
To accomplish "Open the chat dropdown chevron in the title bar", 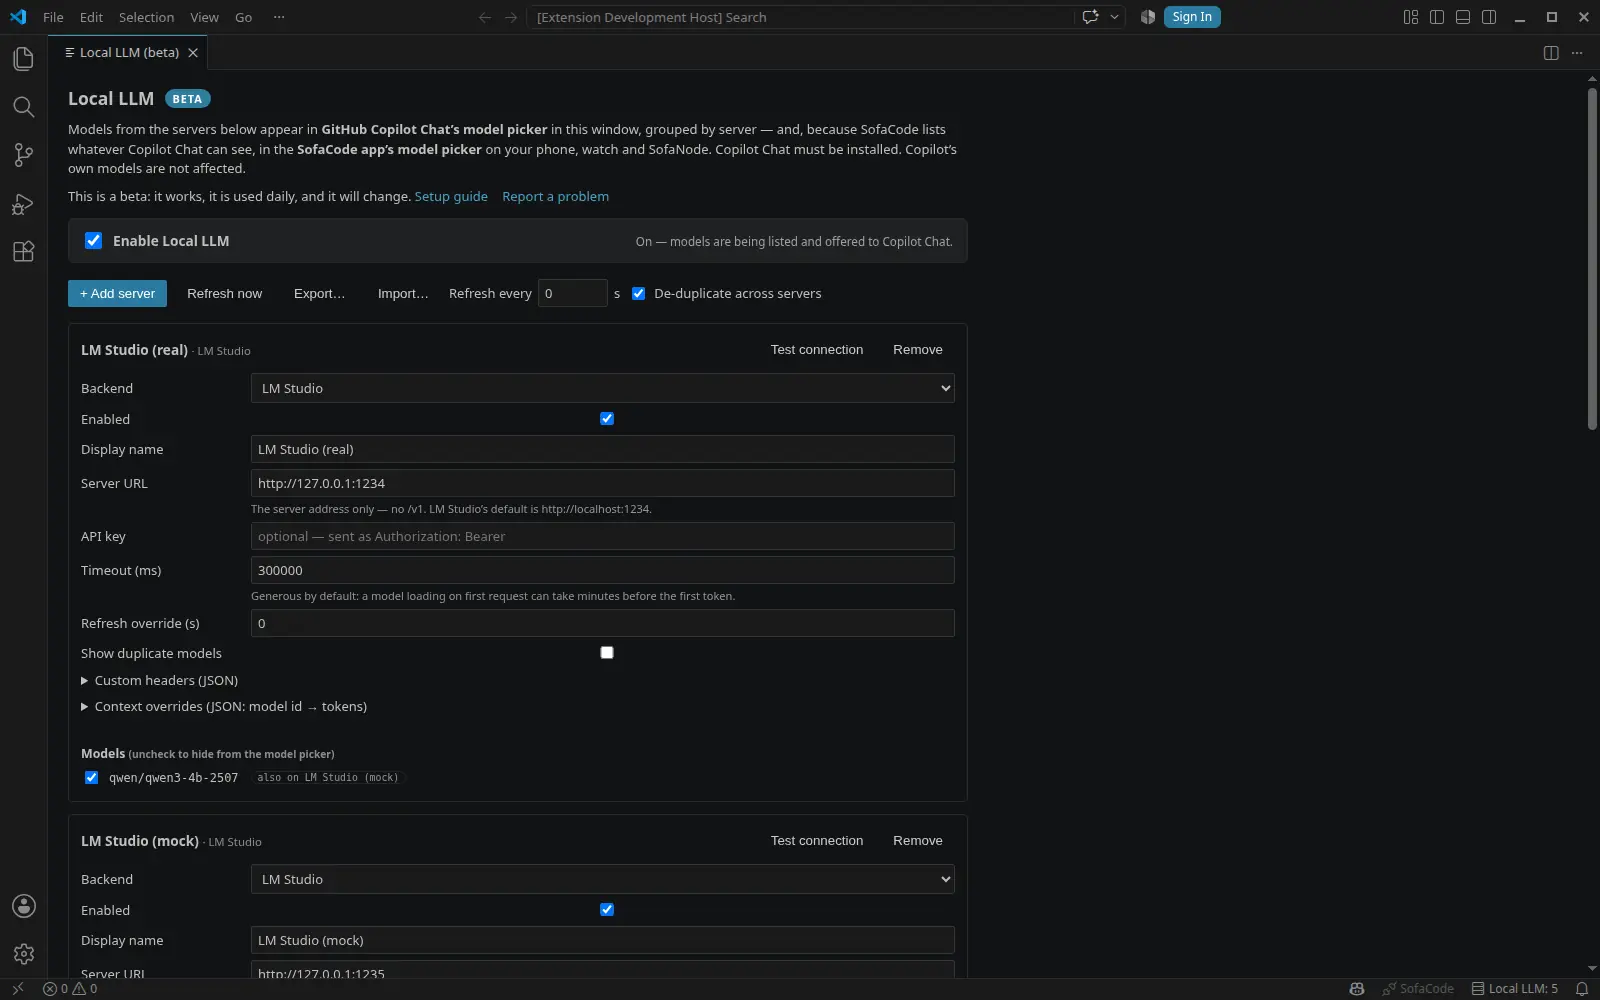I will [x=1114, y=17].
